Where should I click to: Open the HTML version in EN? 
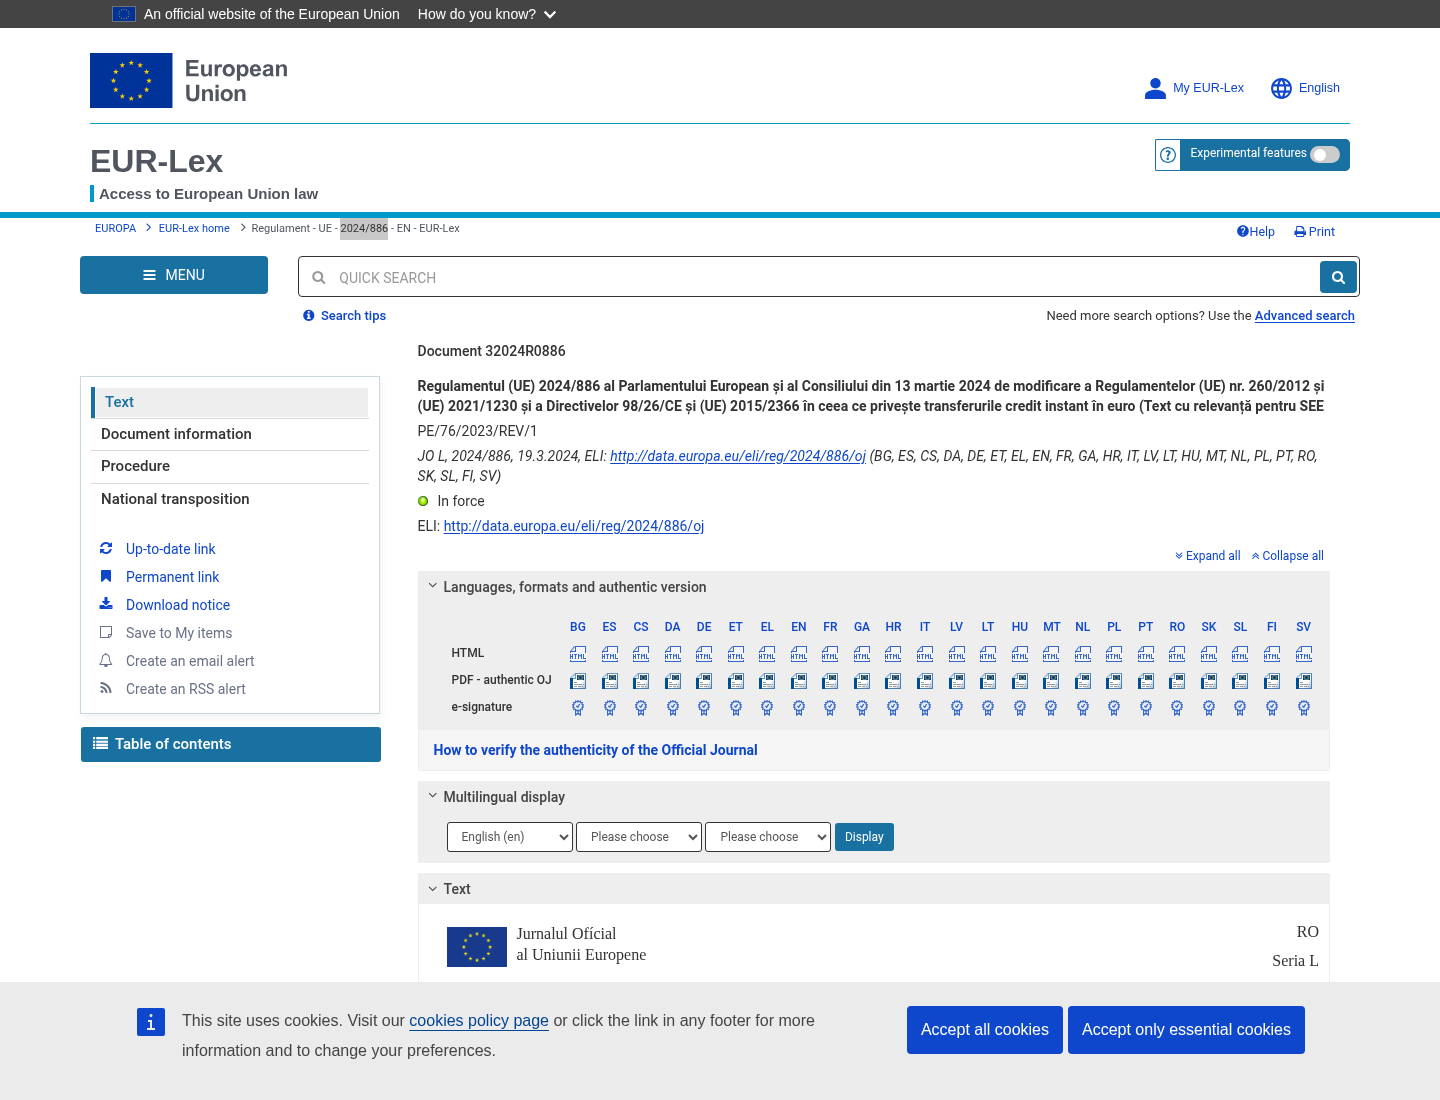pyautogui.click(x=799, y=654)
